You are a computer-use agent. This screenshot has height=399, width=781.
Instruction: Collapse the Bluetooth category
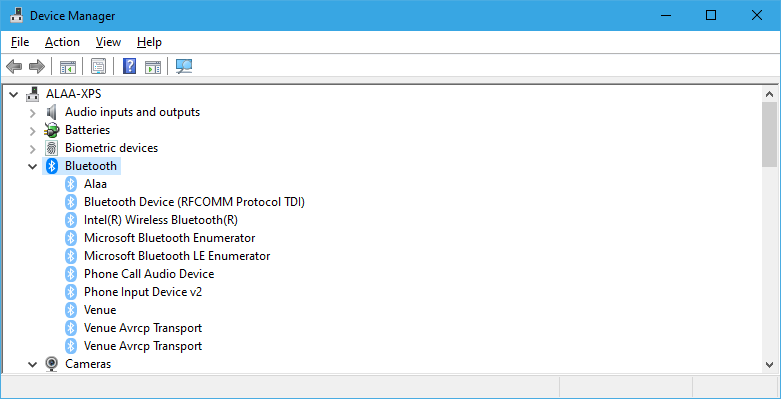click(x=32, y=166)
